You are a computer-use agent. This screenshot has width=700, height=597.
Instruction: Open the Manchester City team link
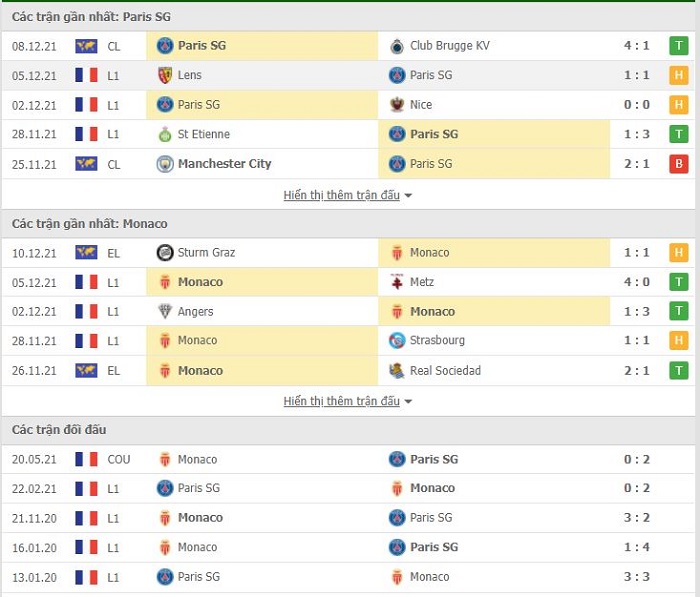tap(224, 164)
